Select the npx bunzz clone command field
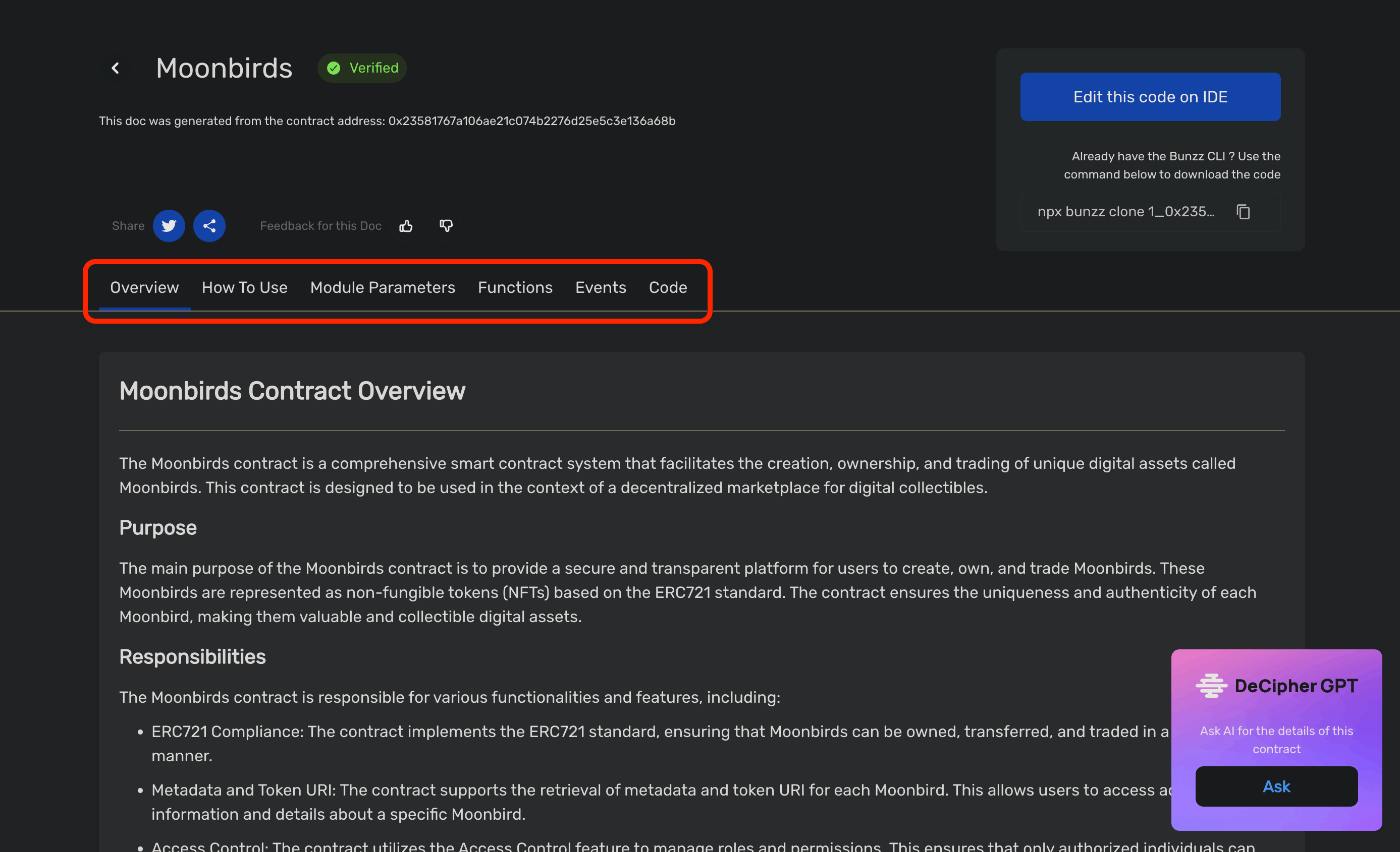 pyautogui.click(x=1150, y=212)
